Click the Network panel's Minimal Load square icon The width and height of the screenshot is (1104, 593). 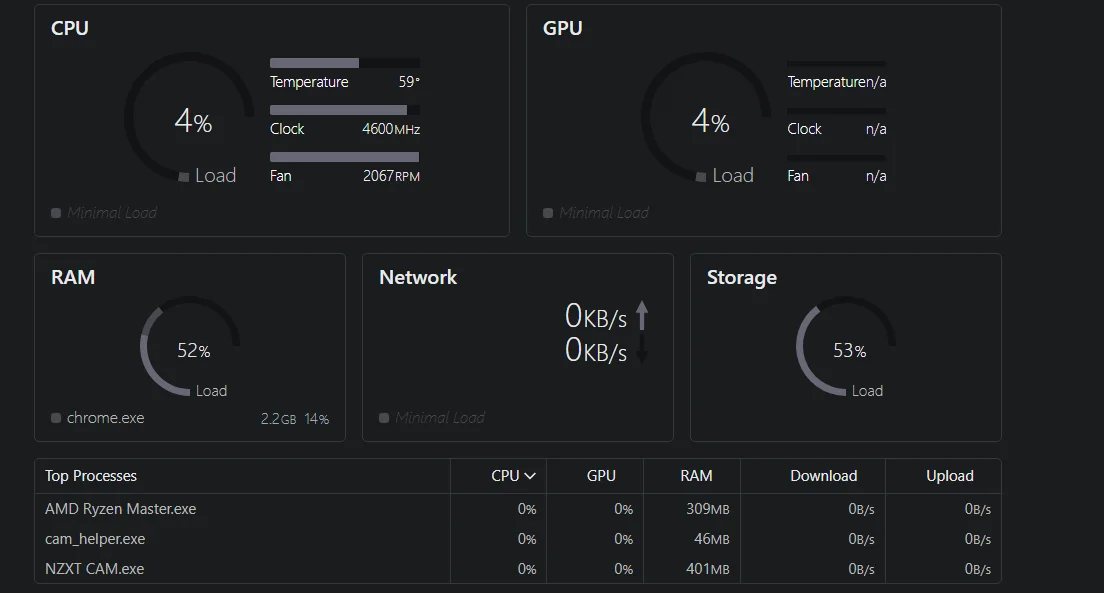coord(384,418)
